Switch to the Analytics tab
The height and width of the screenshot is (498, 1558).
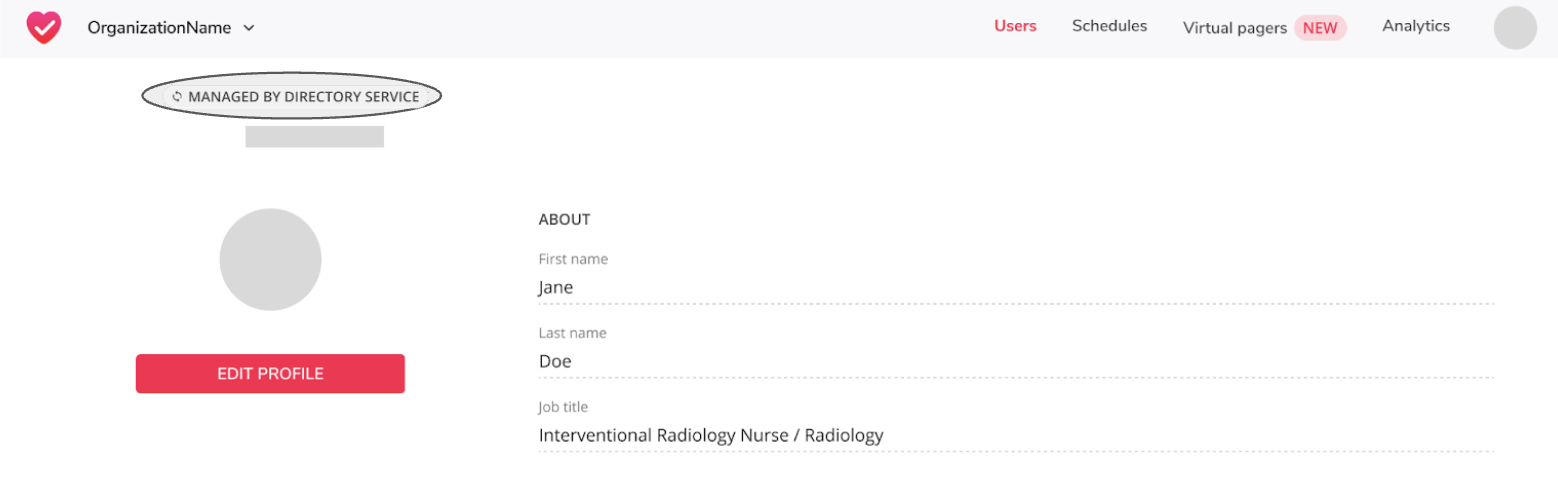click(1416, 26)
